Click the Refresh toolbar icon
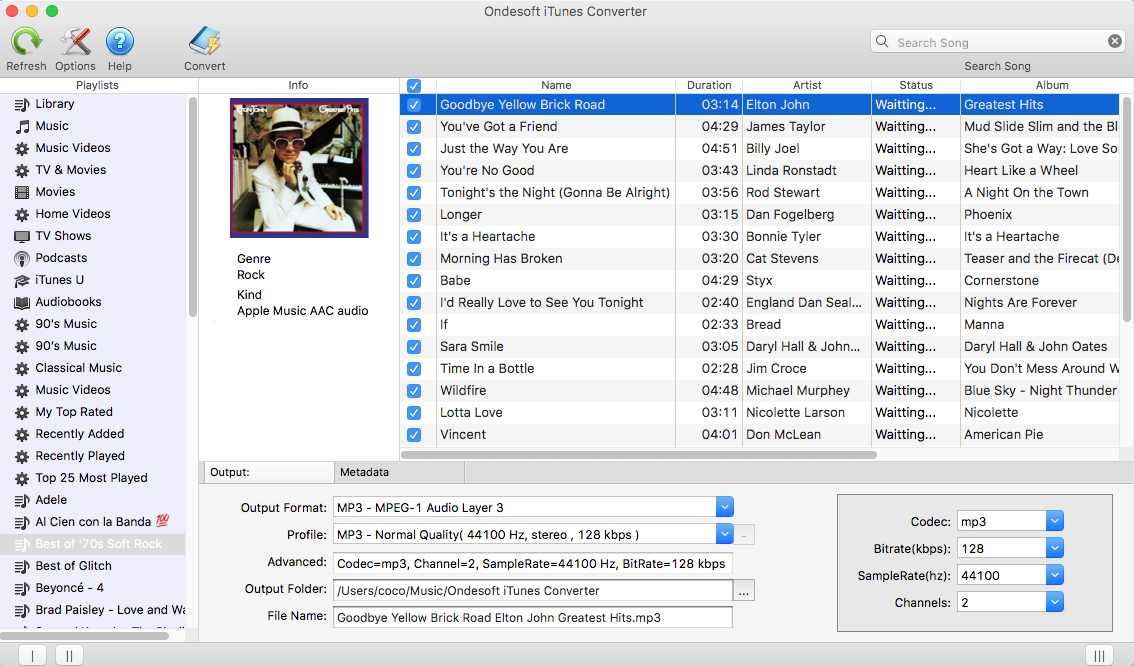1134x666 pixels. [26, 41]
